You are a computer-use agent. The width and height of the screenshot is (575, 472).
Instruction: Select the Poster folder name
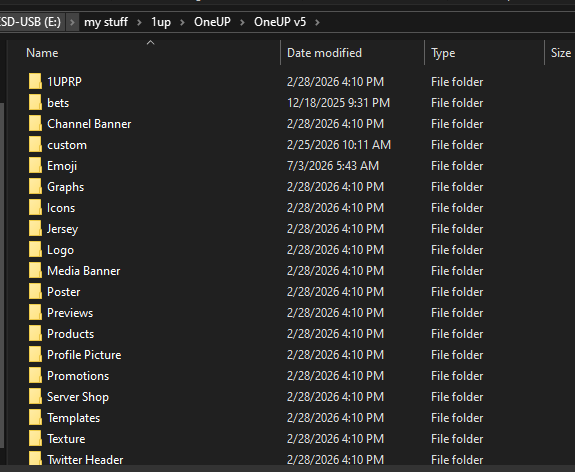click(63, 292)
